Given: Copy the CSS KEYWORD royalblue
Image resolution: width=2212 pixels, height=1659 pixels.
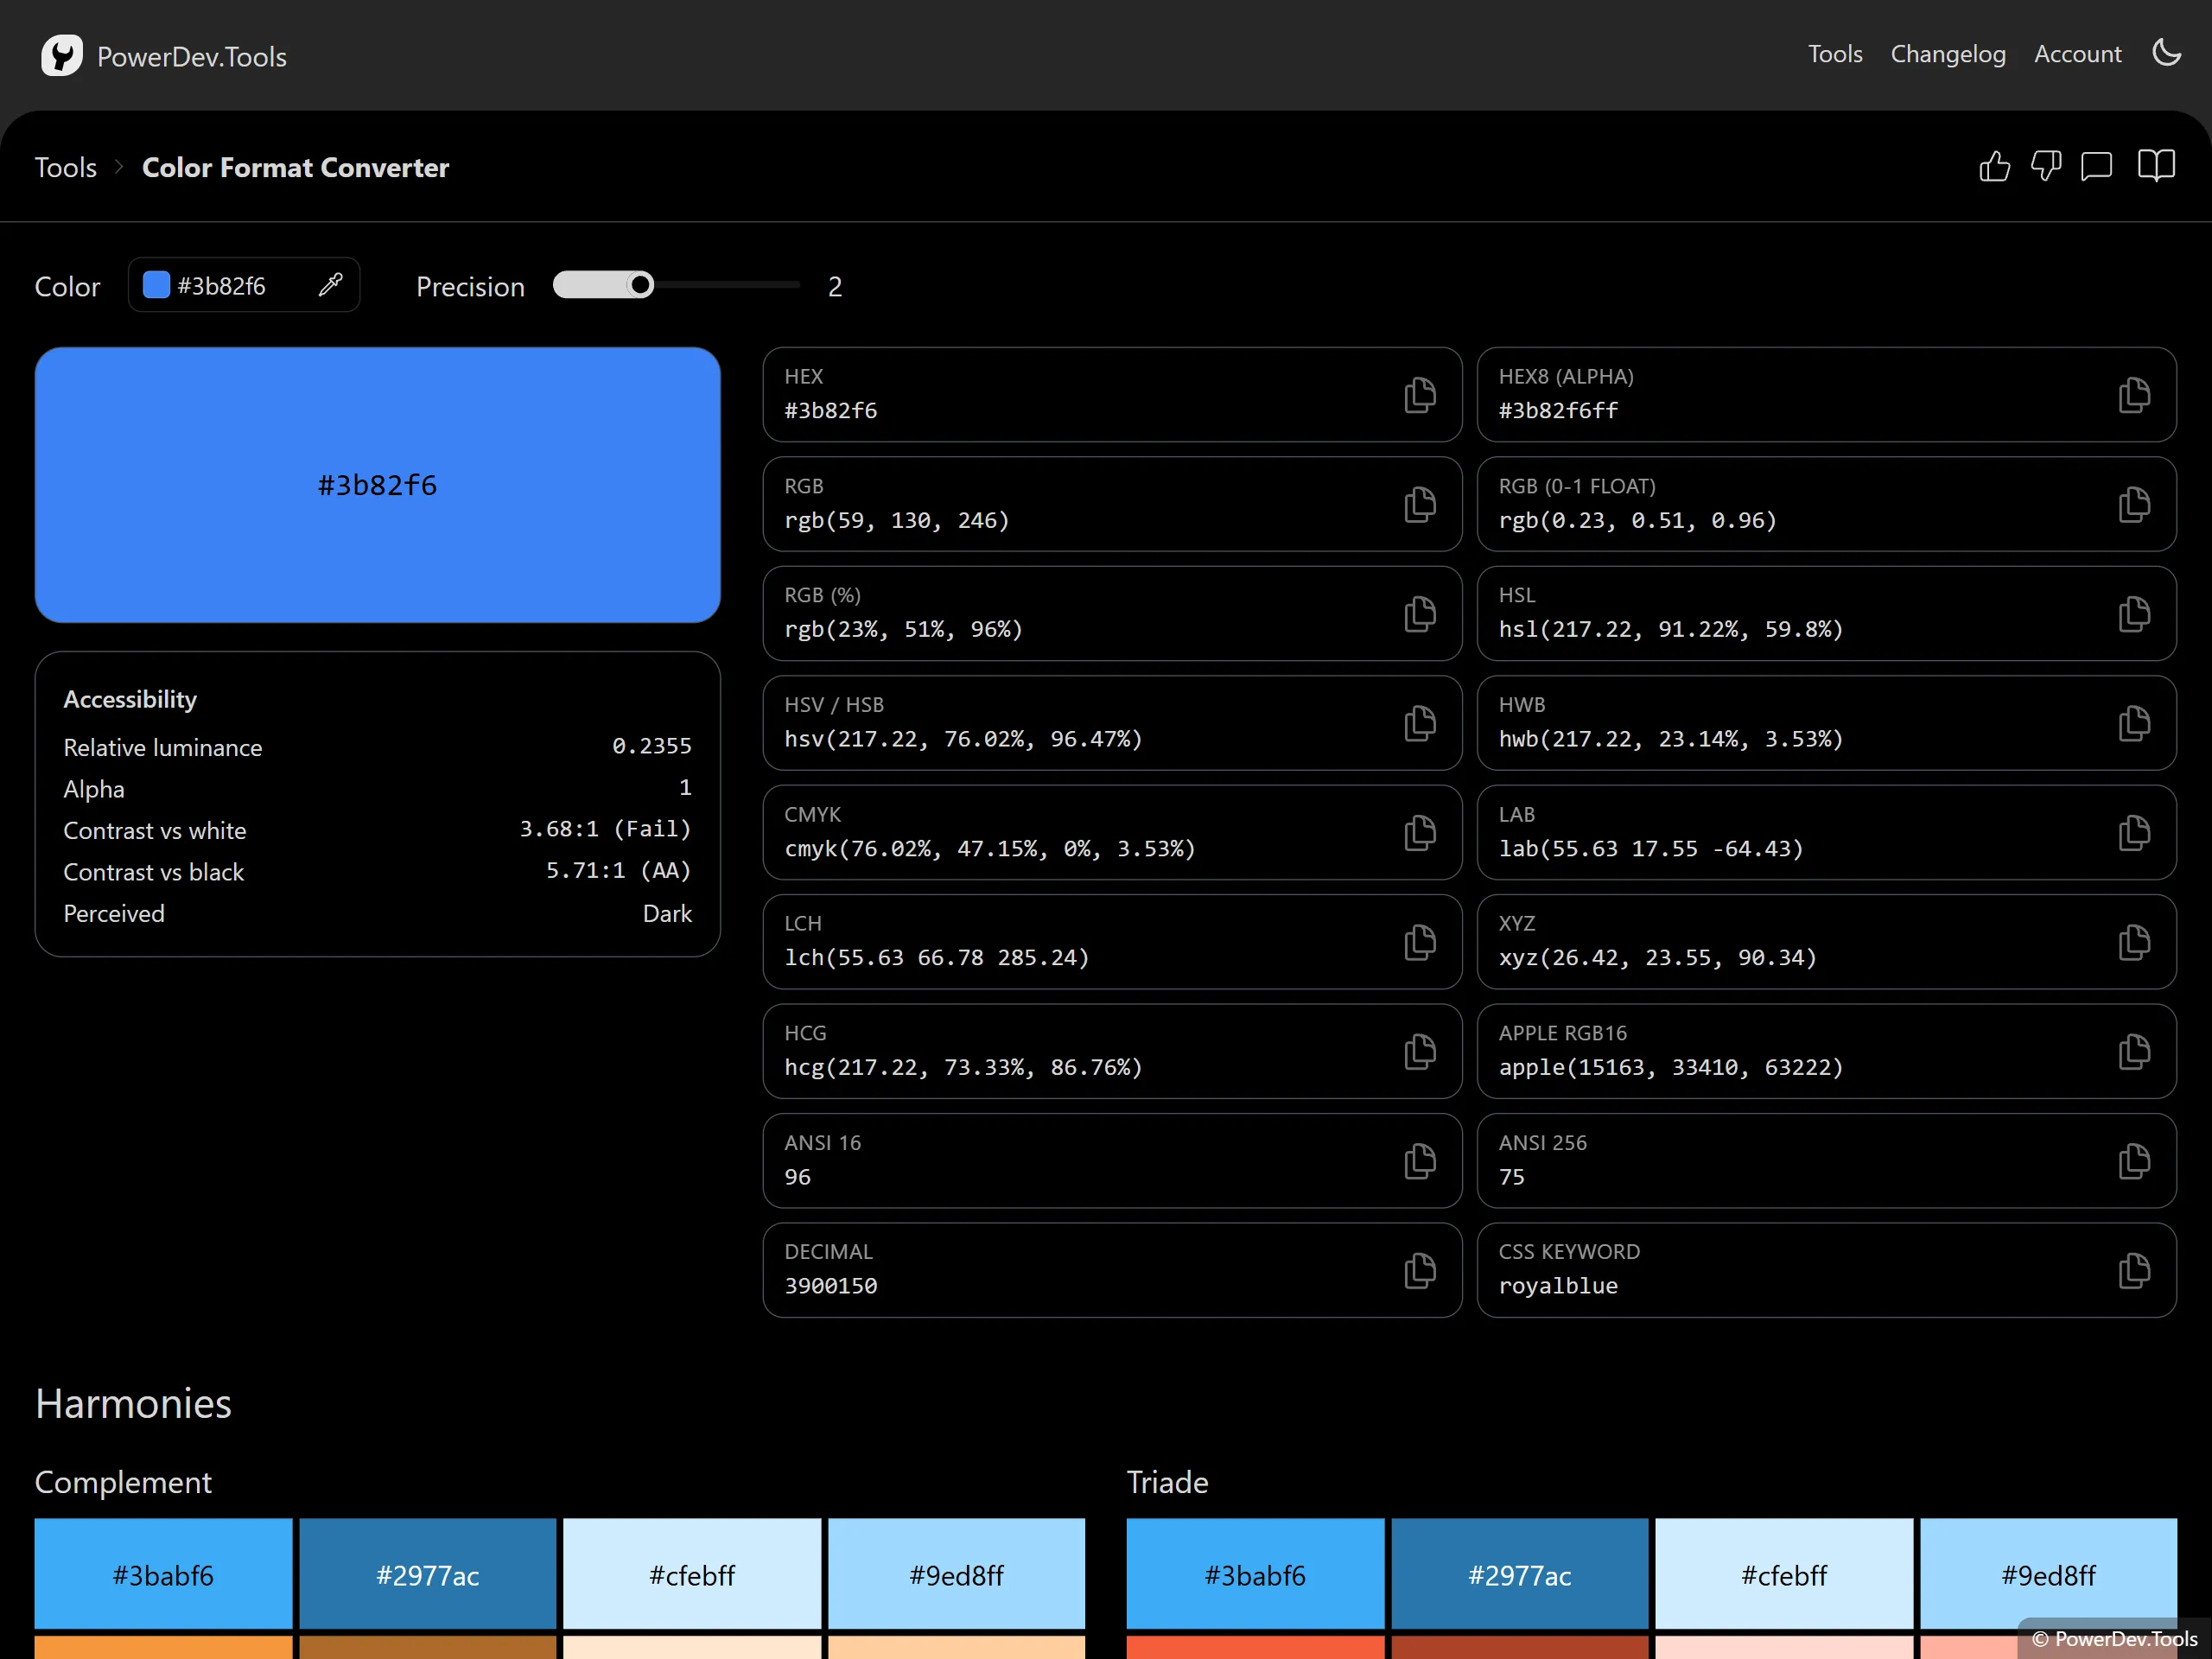Looking at the screenshot, I should click(x=2133, y=1270).
